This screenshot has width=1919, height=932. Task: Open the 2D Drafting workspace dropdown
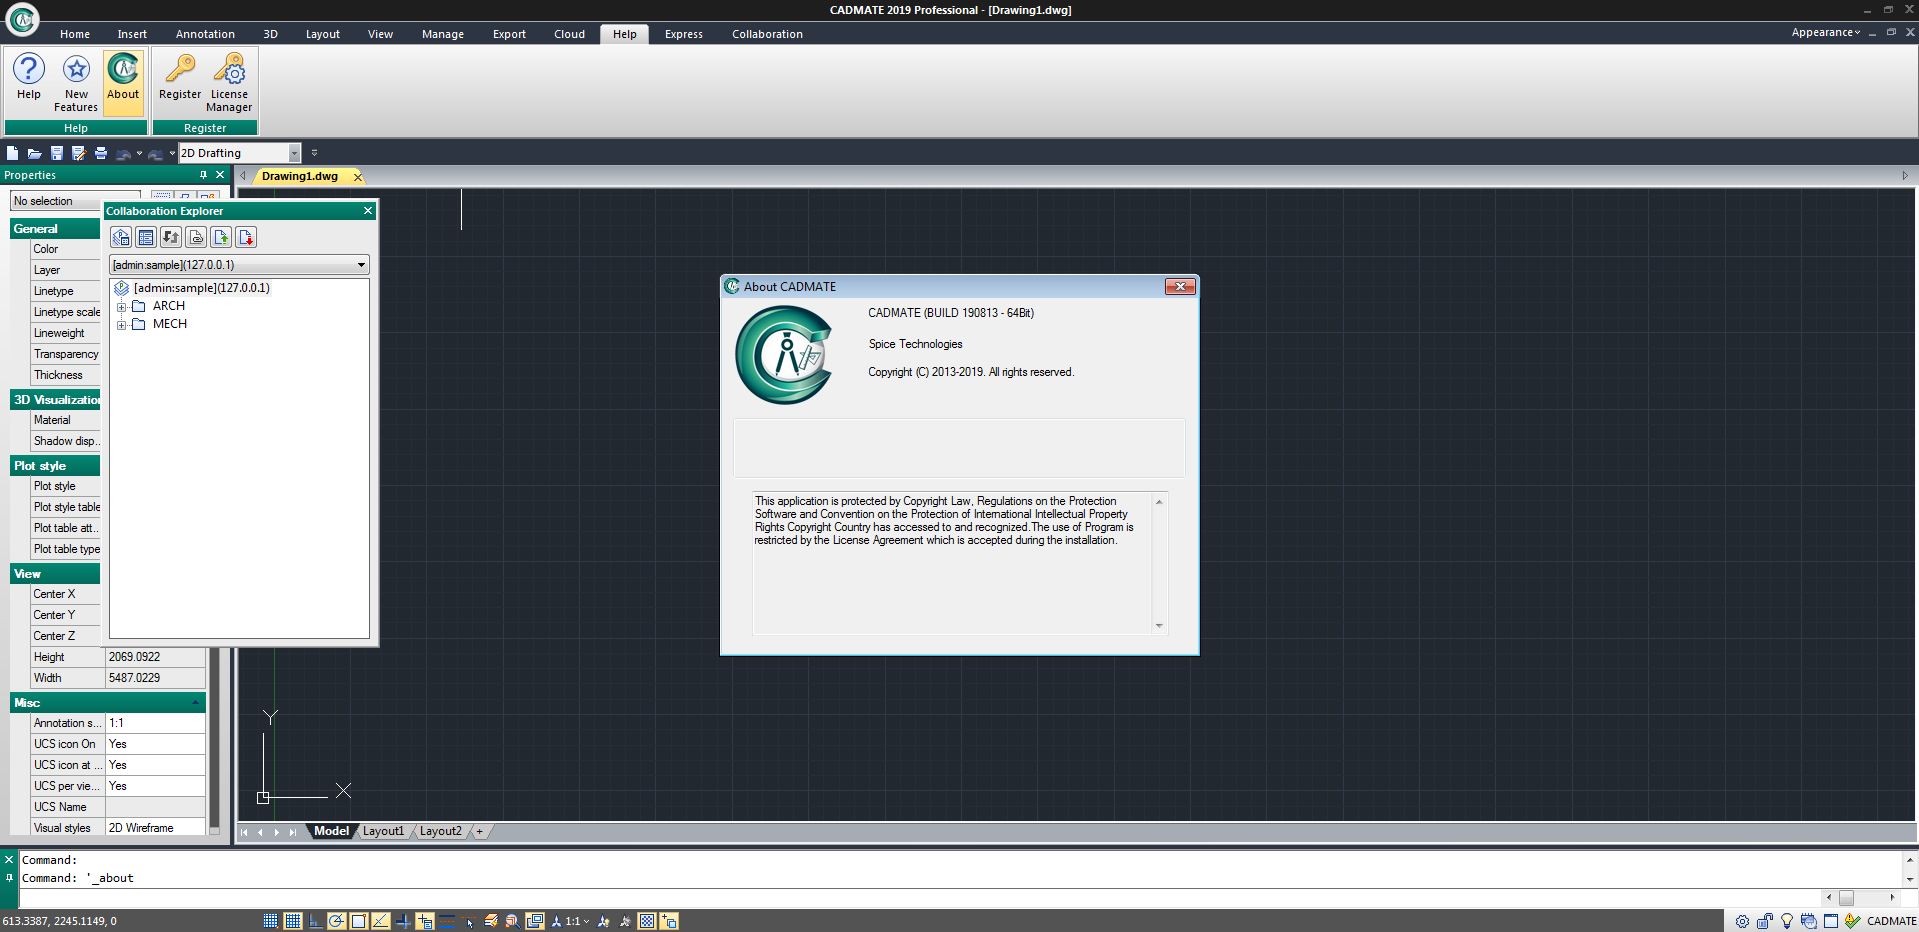coord(294,153)
